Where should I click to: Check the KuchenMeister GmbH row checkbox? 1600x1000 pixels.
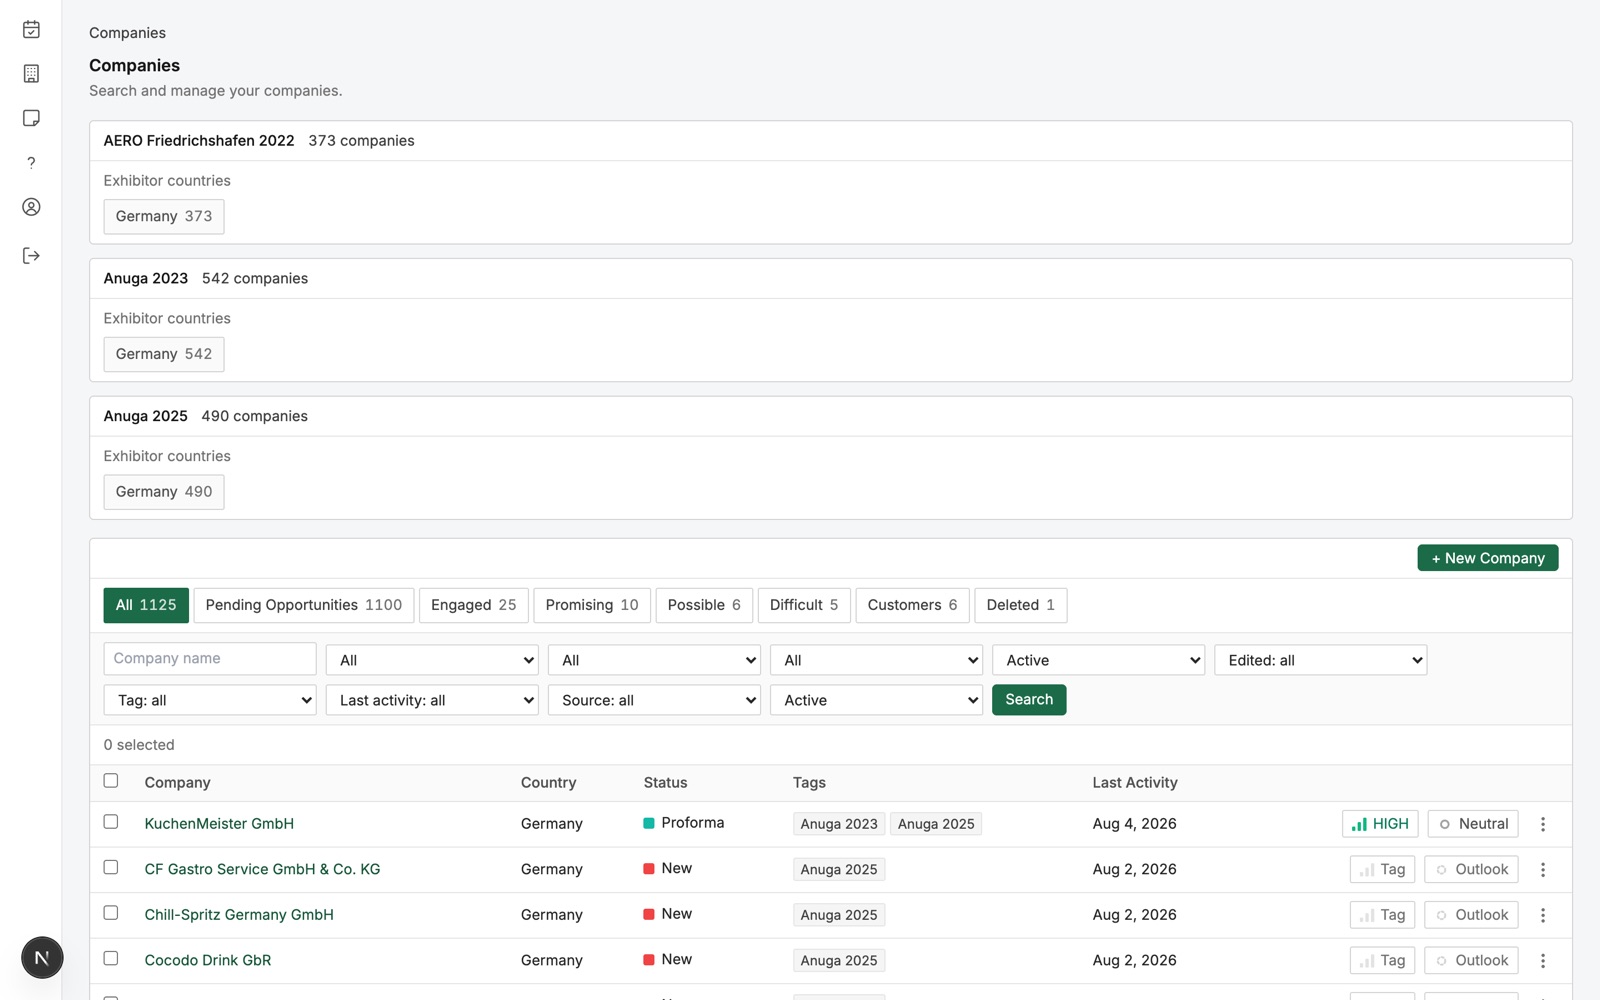(111, 822)
